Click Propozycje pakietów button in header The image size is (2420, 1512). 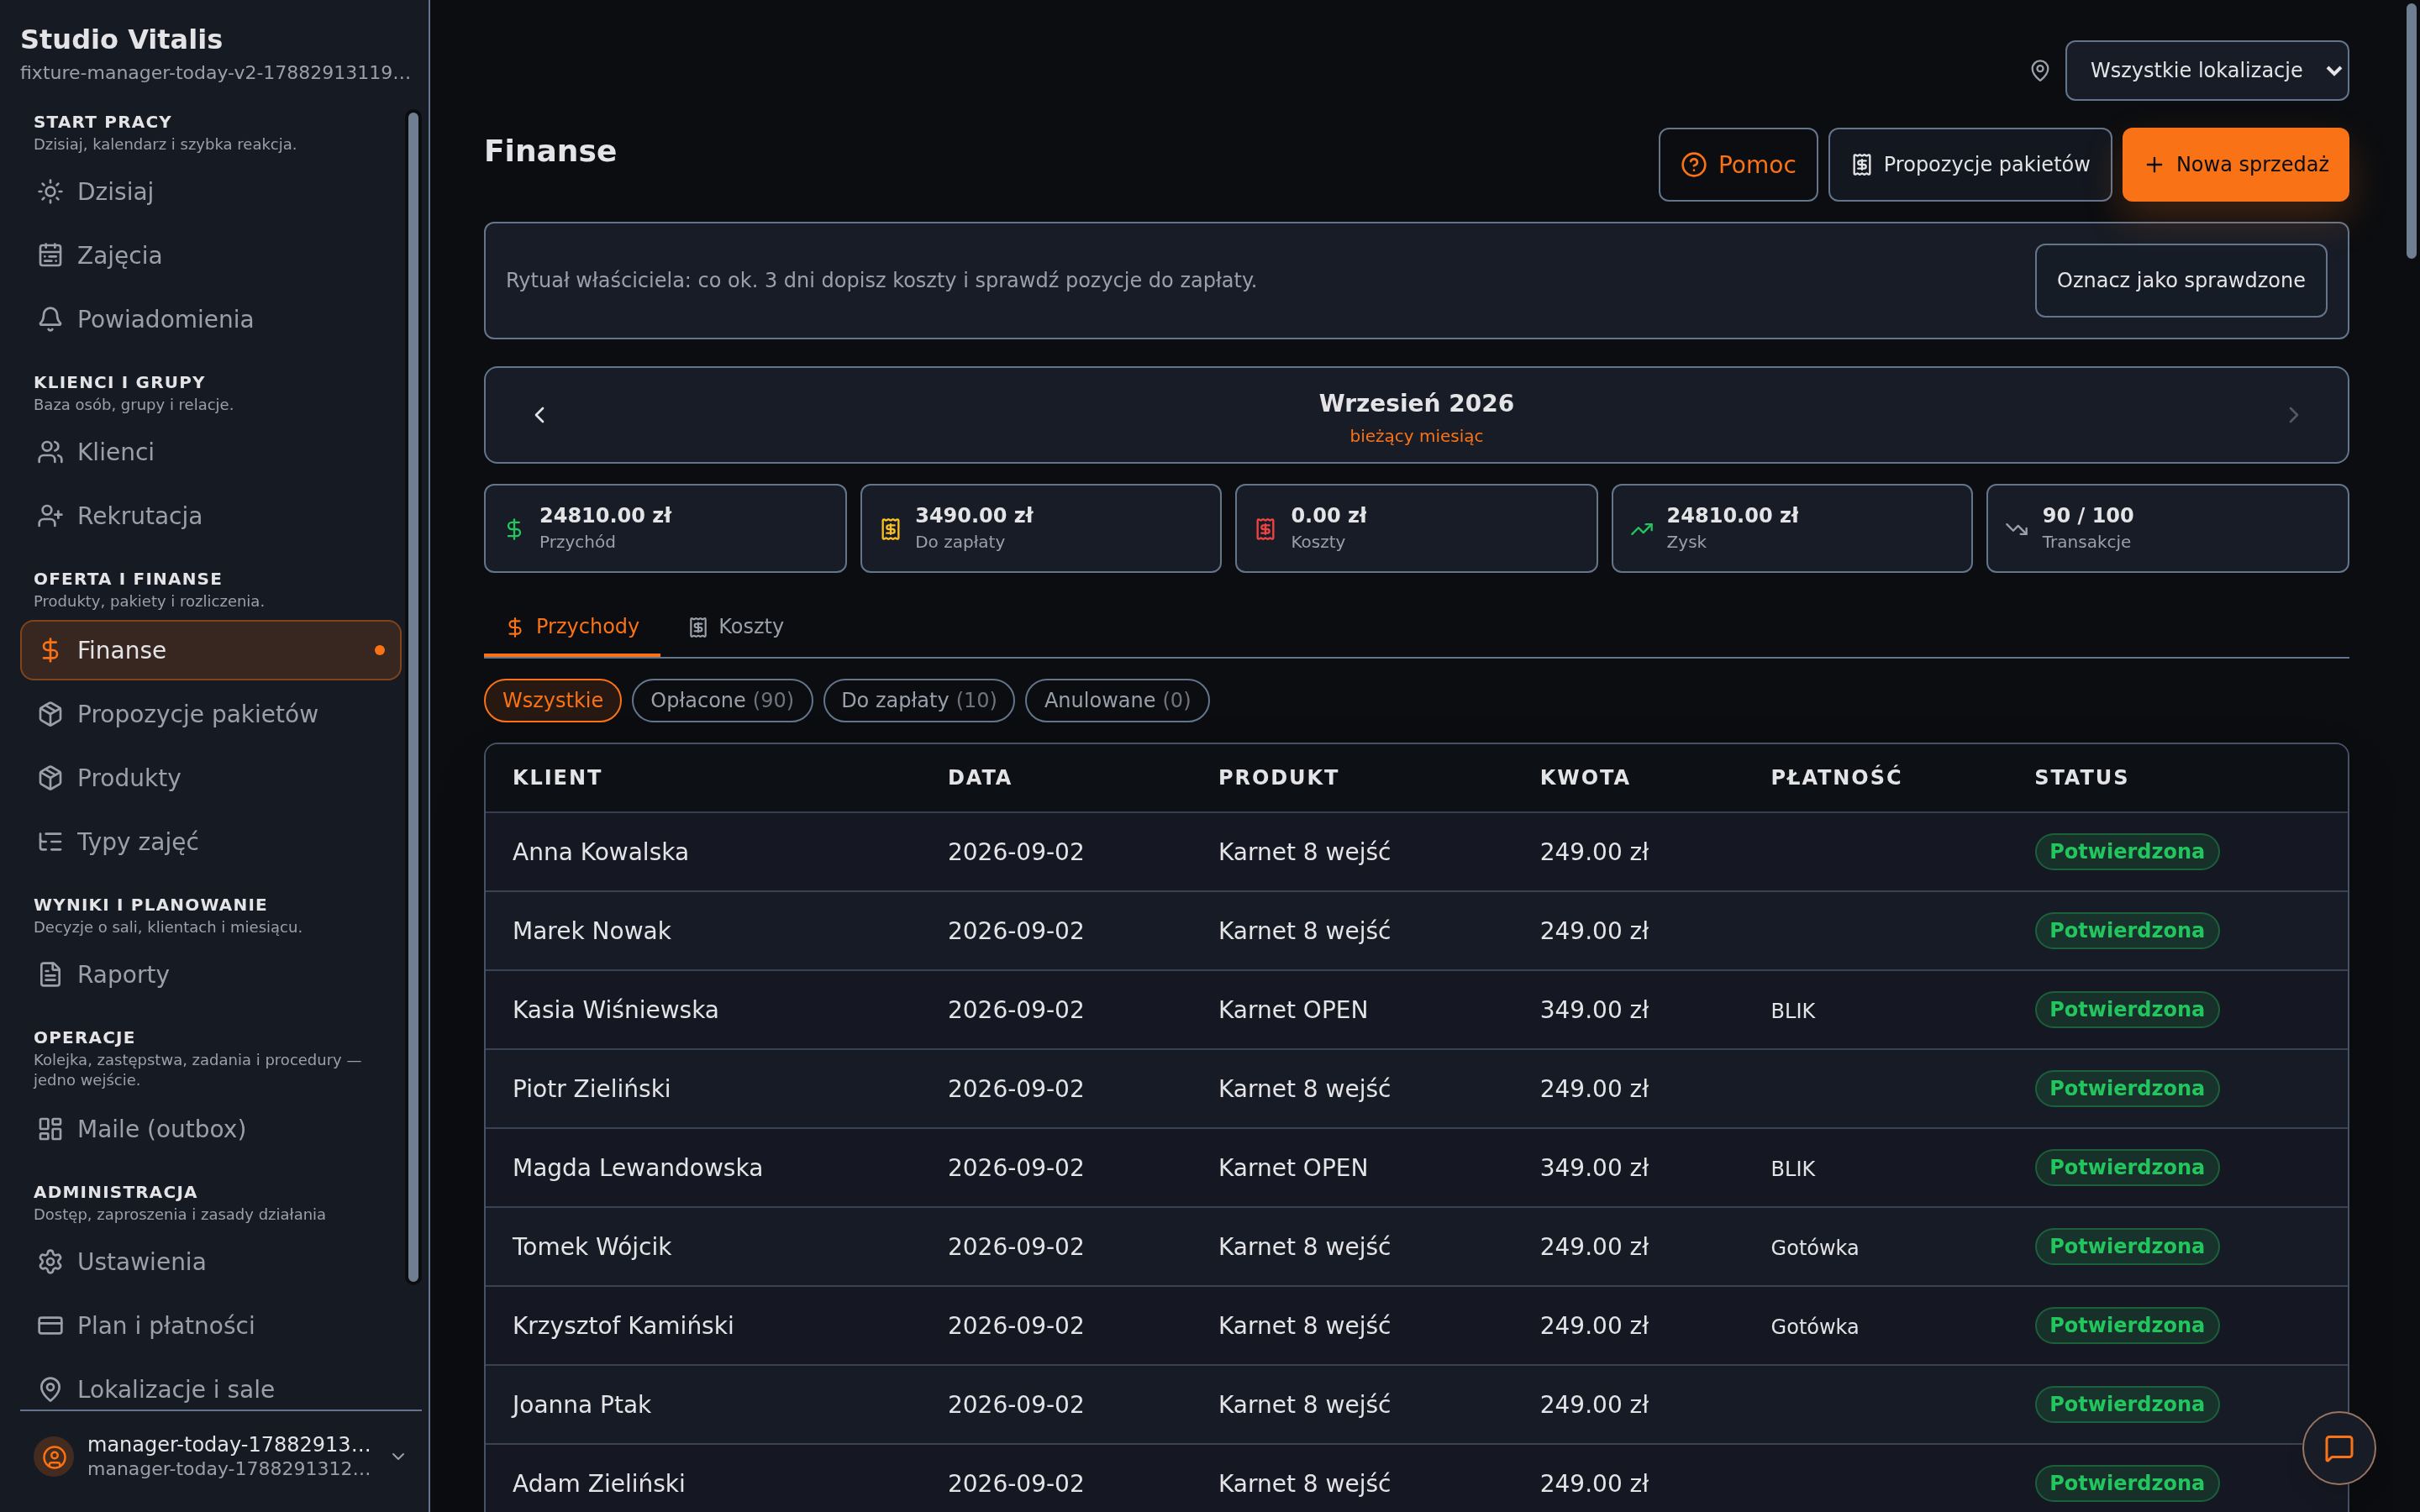click(x=1970, y=165)
